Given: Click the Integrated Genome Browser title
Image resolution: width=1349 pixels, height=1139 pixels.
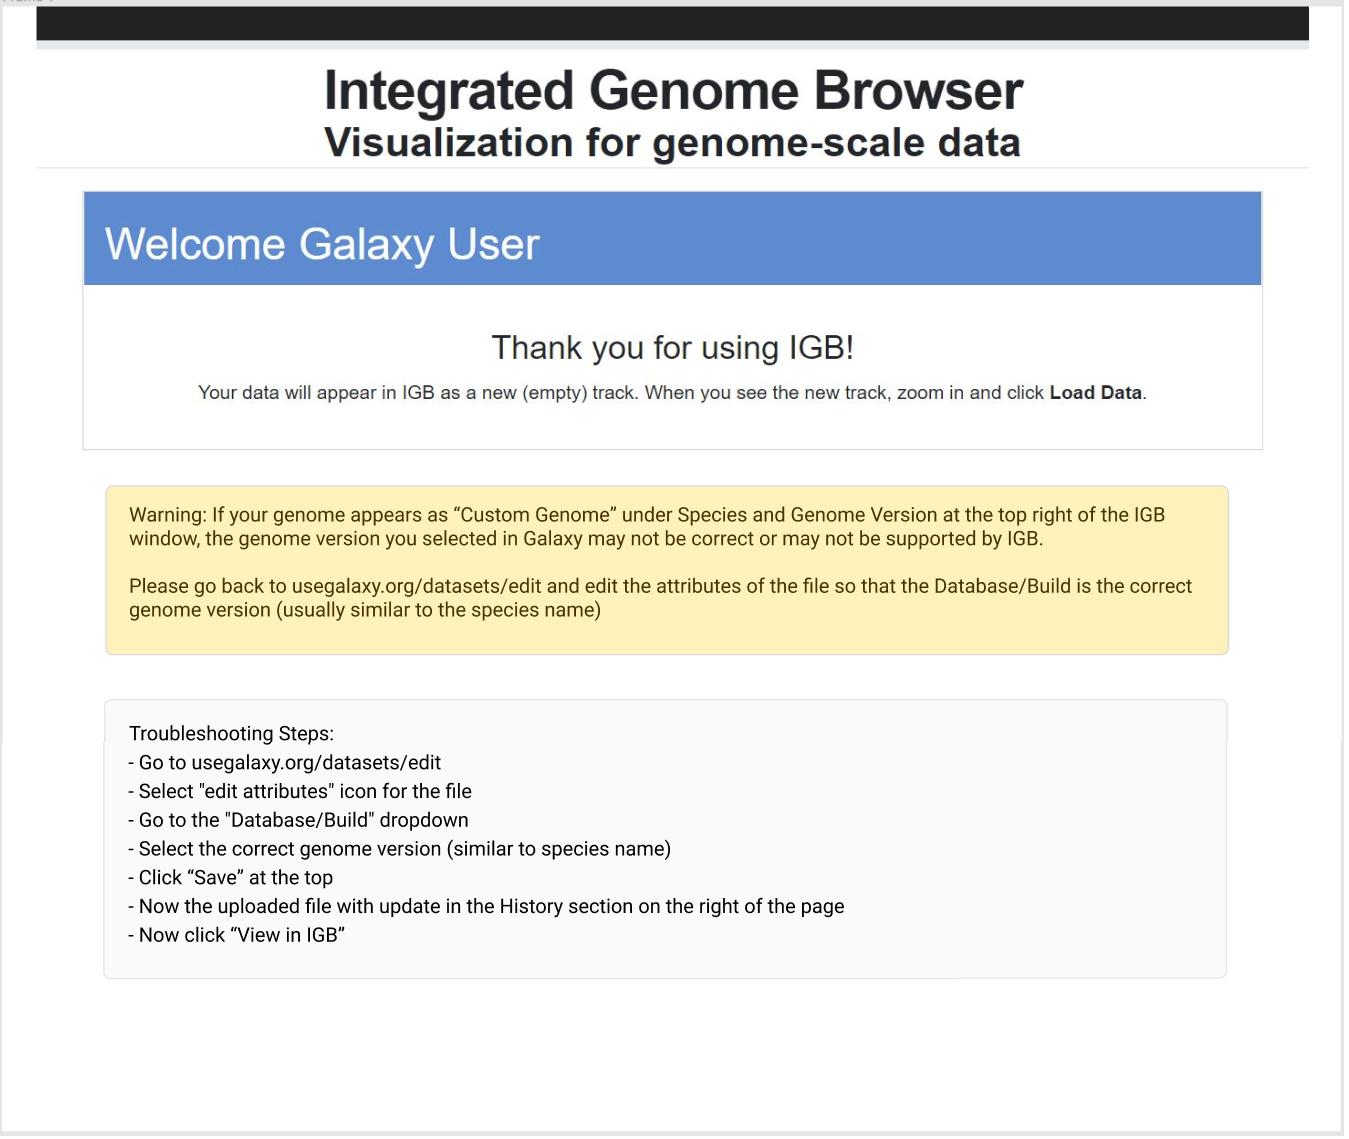Looking at the screenshot, I should pyautogui.click(x=673, y=91).
